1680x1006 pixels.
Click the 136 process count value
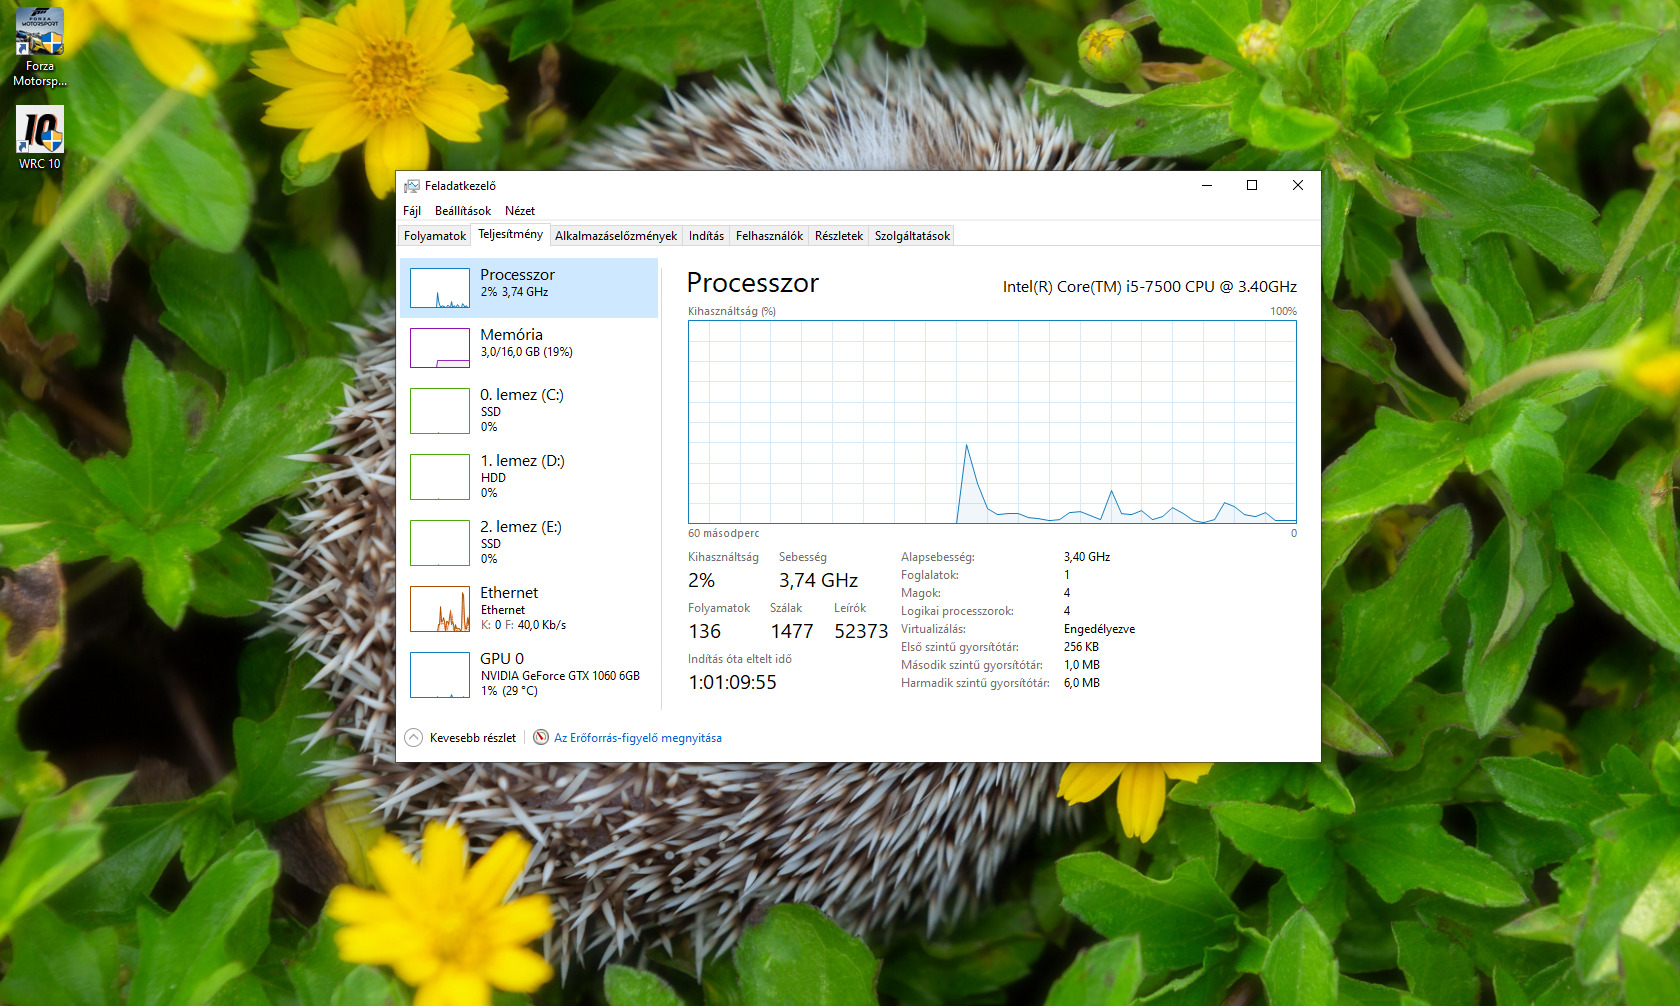[704, 631]
